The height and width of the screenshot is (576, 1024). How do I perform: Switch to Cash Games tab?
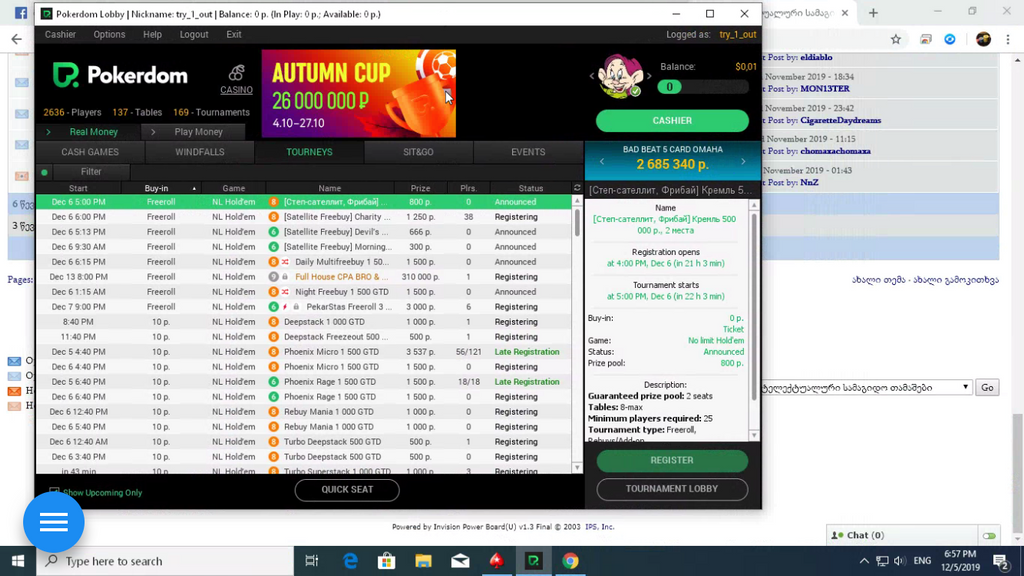90,152
